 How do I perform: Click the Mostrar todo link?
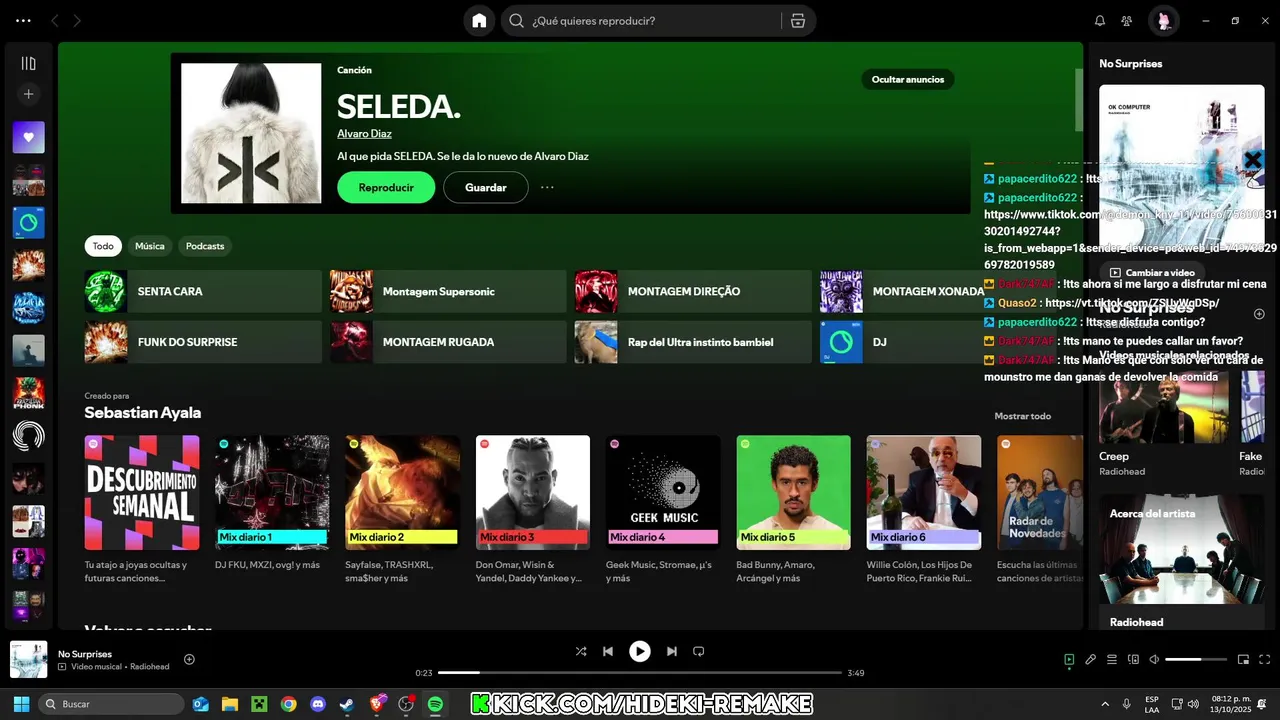pos(1022,416)
